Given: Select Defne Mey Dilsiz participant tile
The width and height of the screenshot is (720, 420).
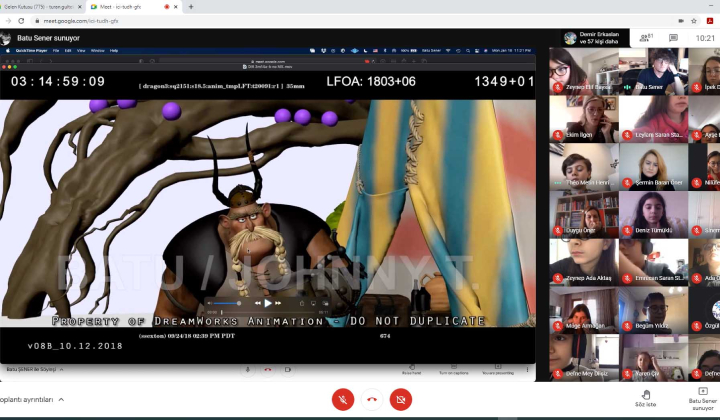Looking at the screenshot, I should 584,358.
